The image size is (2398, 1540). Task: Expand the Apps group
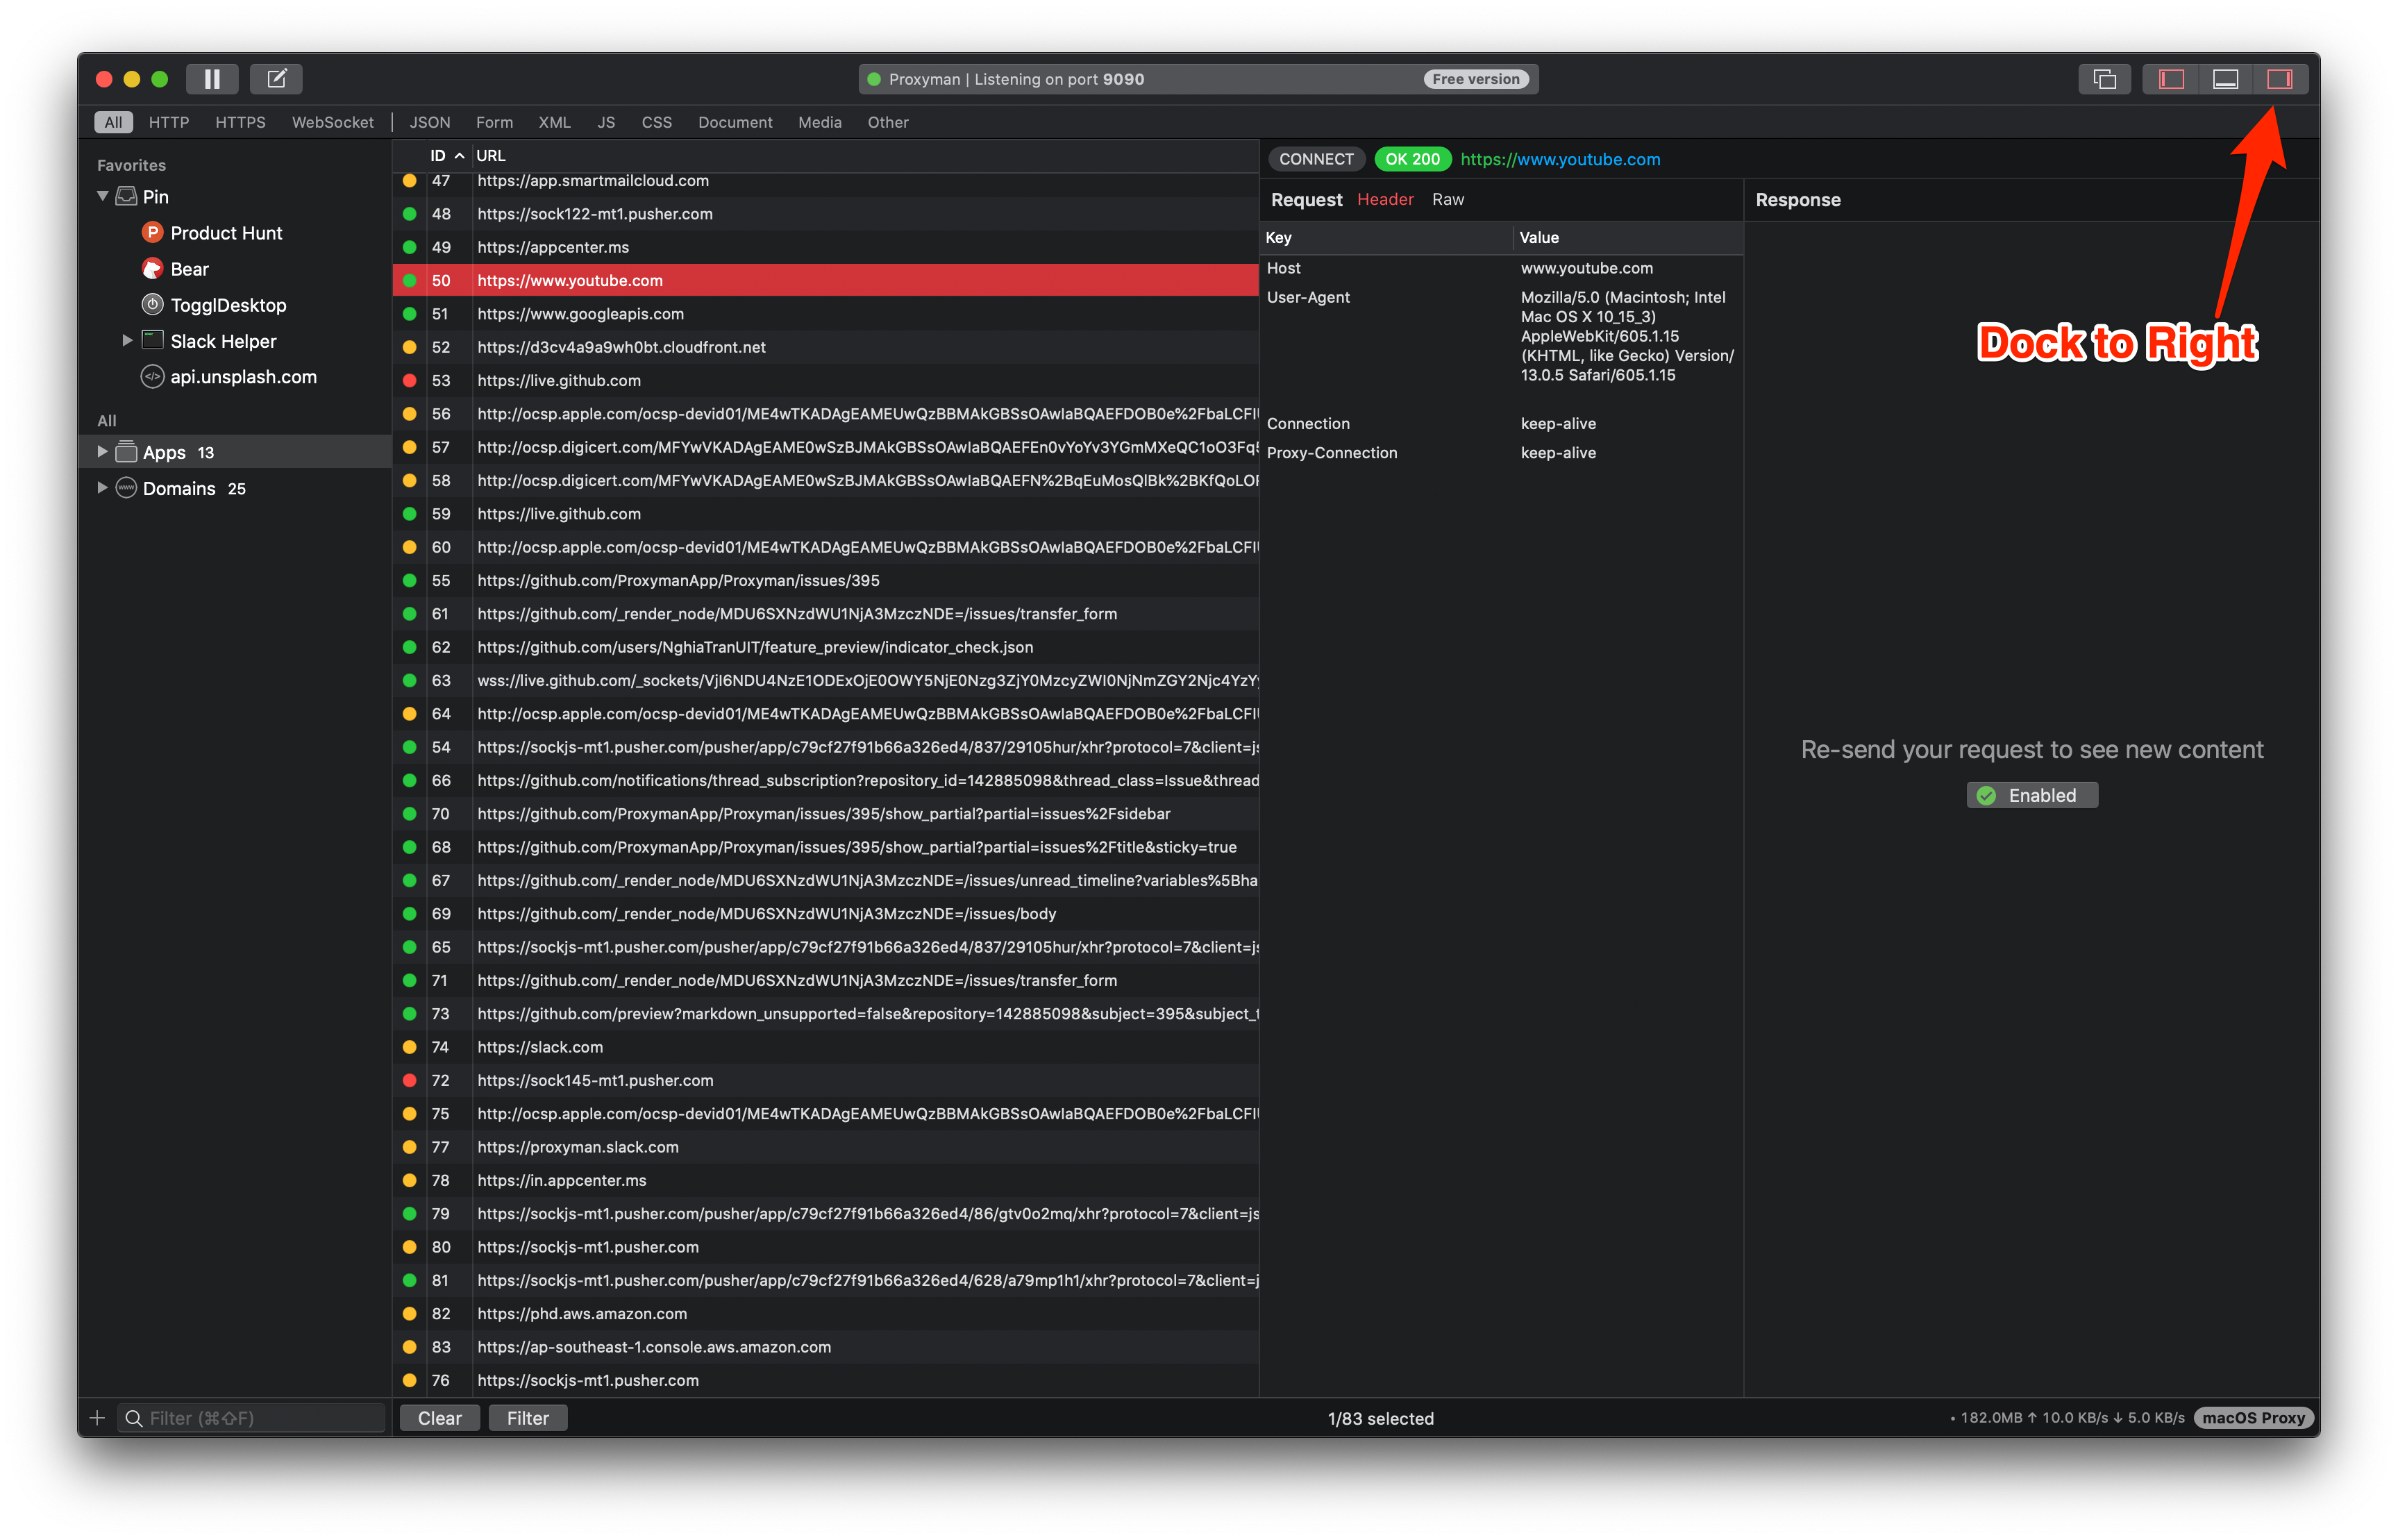(x=102, y=452)
